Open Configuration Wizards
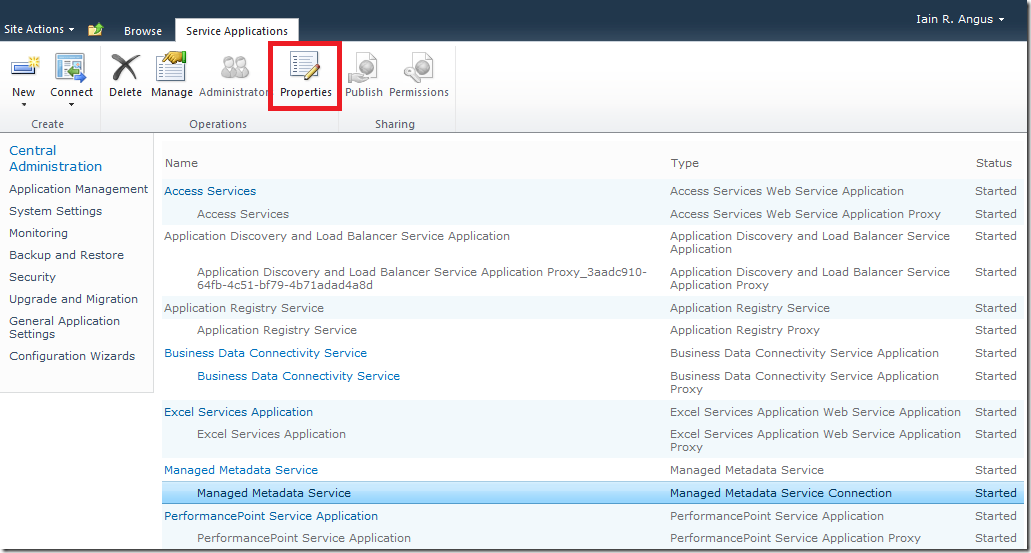Screen dimensions: 1031x553 72,356
